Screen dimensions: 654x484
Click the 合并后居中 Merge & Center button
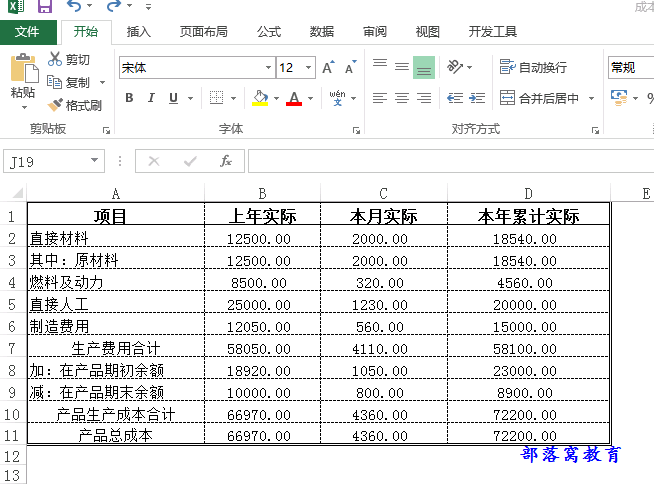click(539, 98)
